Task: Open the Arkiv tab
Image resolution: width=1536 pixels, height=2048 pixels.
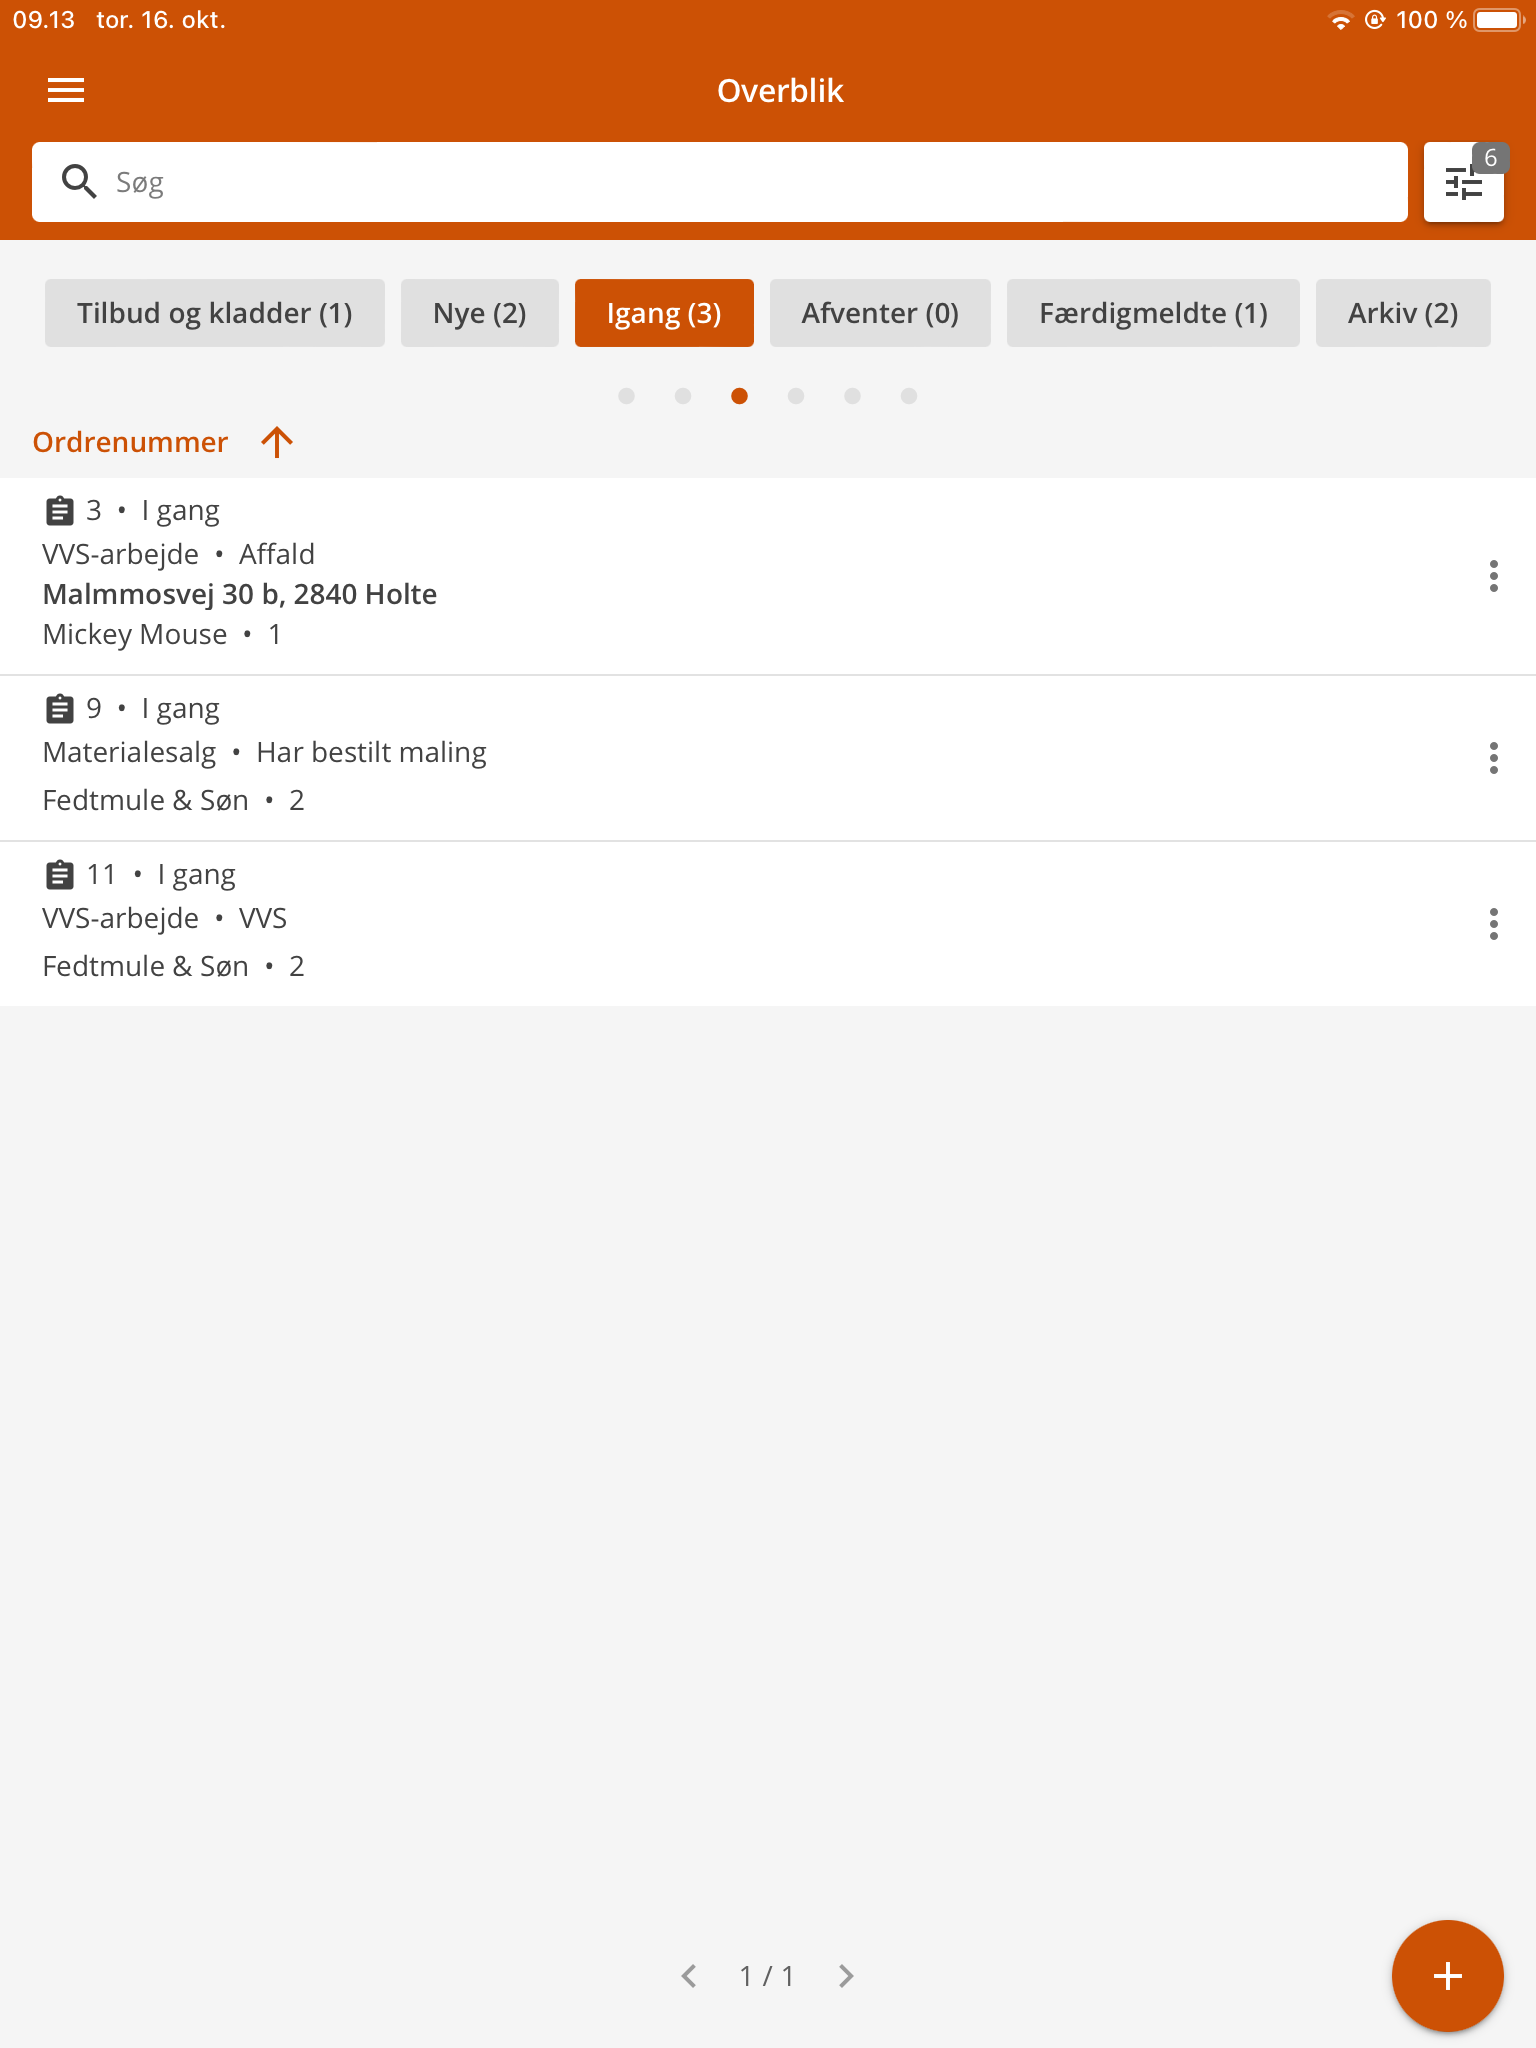Action: click(1402, 313)
